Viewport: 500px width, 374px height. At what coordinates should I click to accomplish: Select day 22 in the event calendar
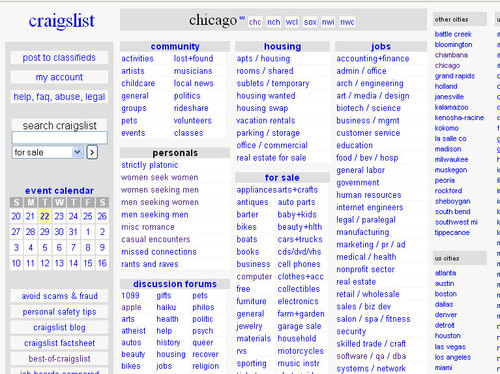point(45,216)
